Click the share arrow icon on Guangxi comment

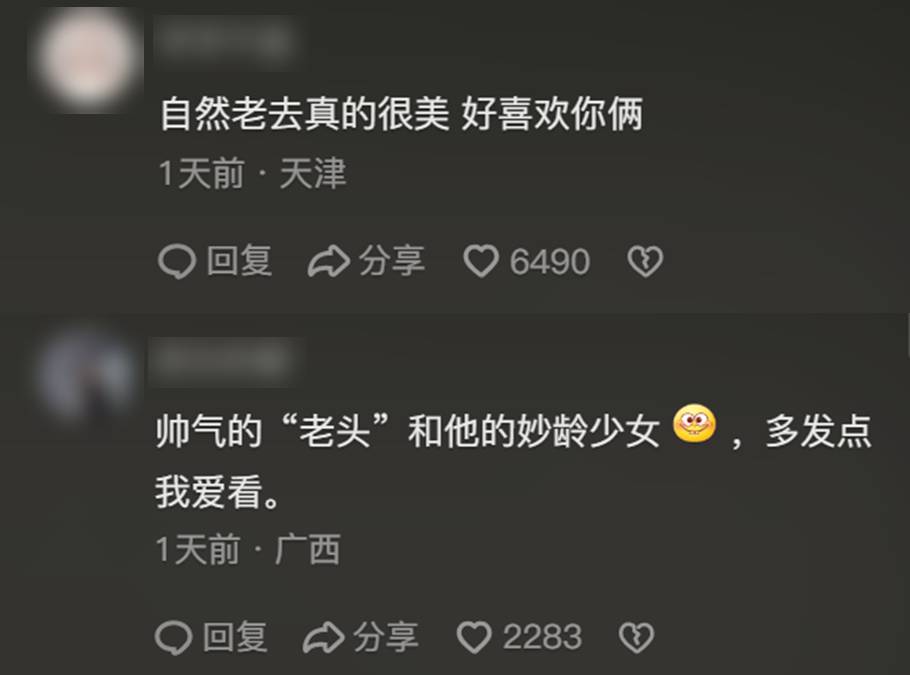pyautogui.click(x=324, y=637)
